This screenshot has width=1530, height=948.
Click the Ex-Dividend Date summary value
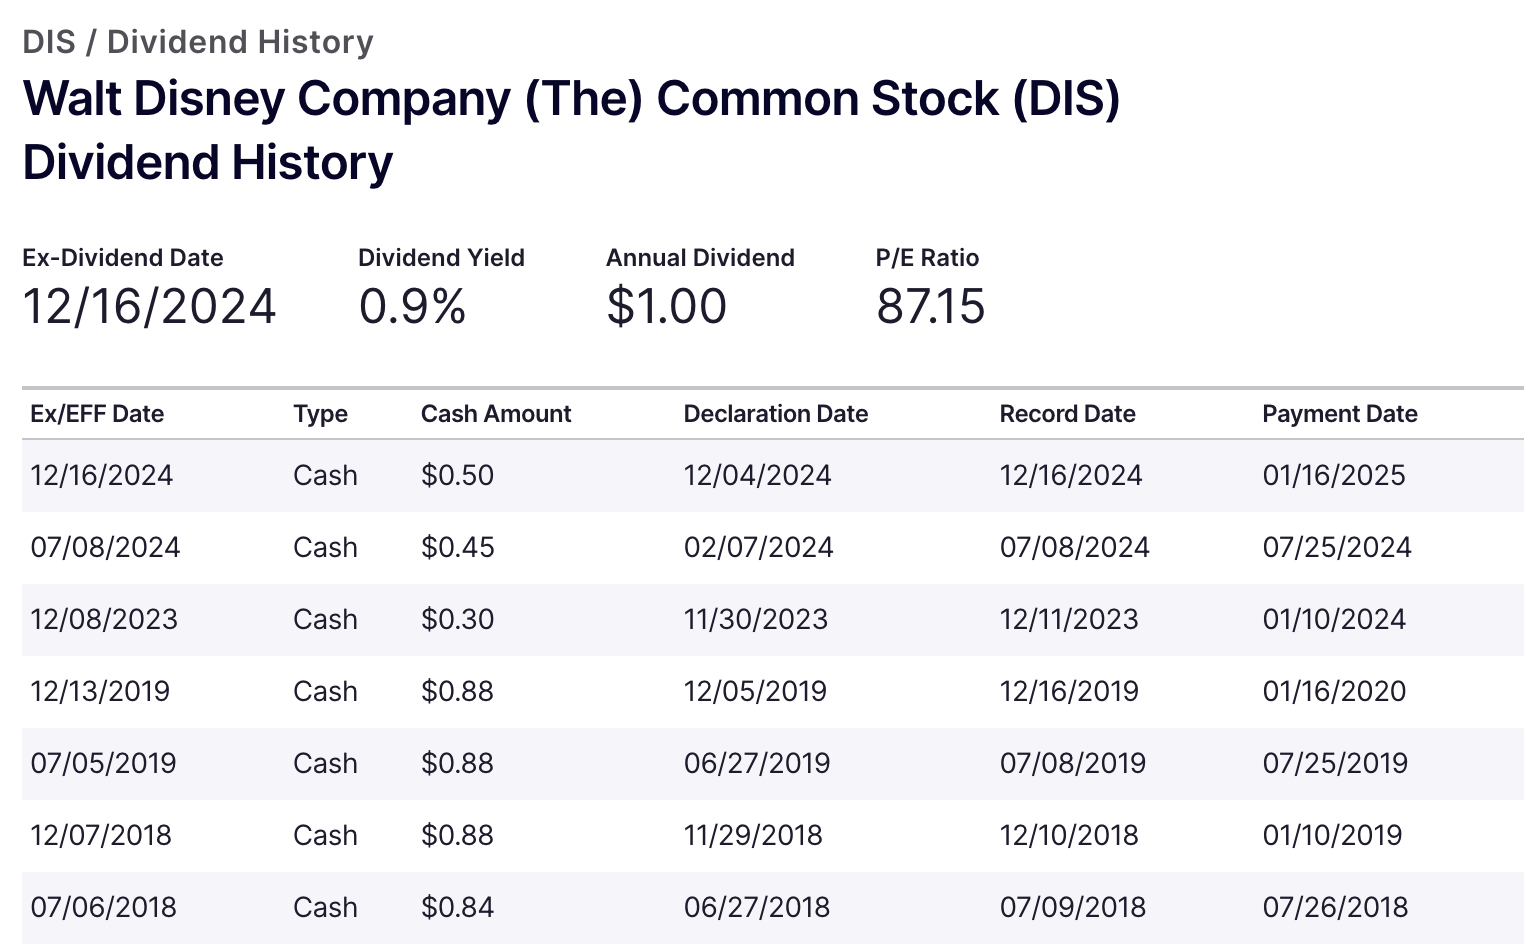(x=149, y=306)
